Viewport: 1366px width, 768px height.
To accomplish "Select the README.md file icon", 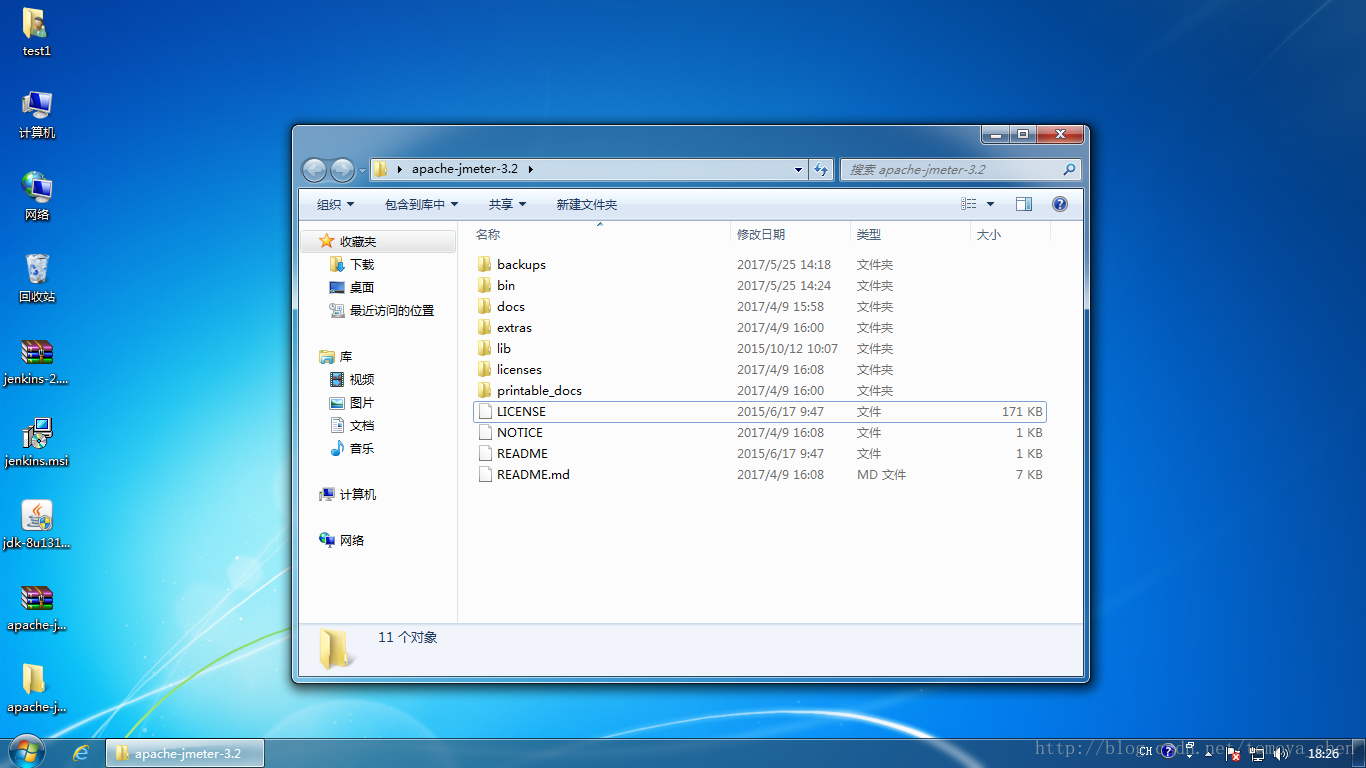I will click(x=485, y=474).
